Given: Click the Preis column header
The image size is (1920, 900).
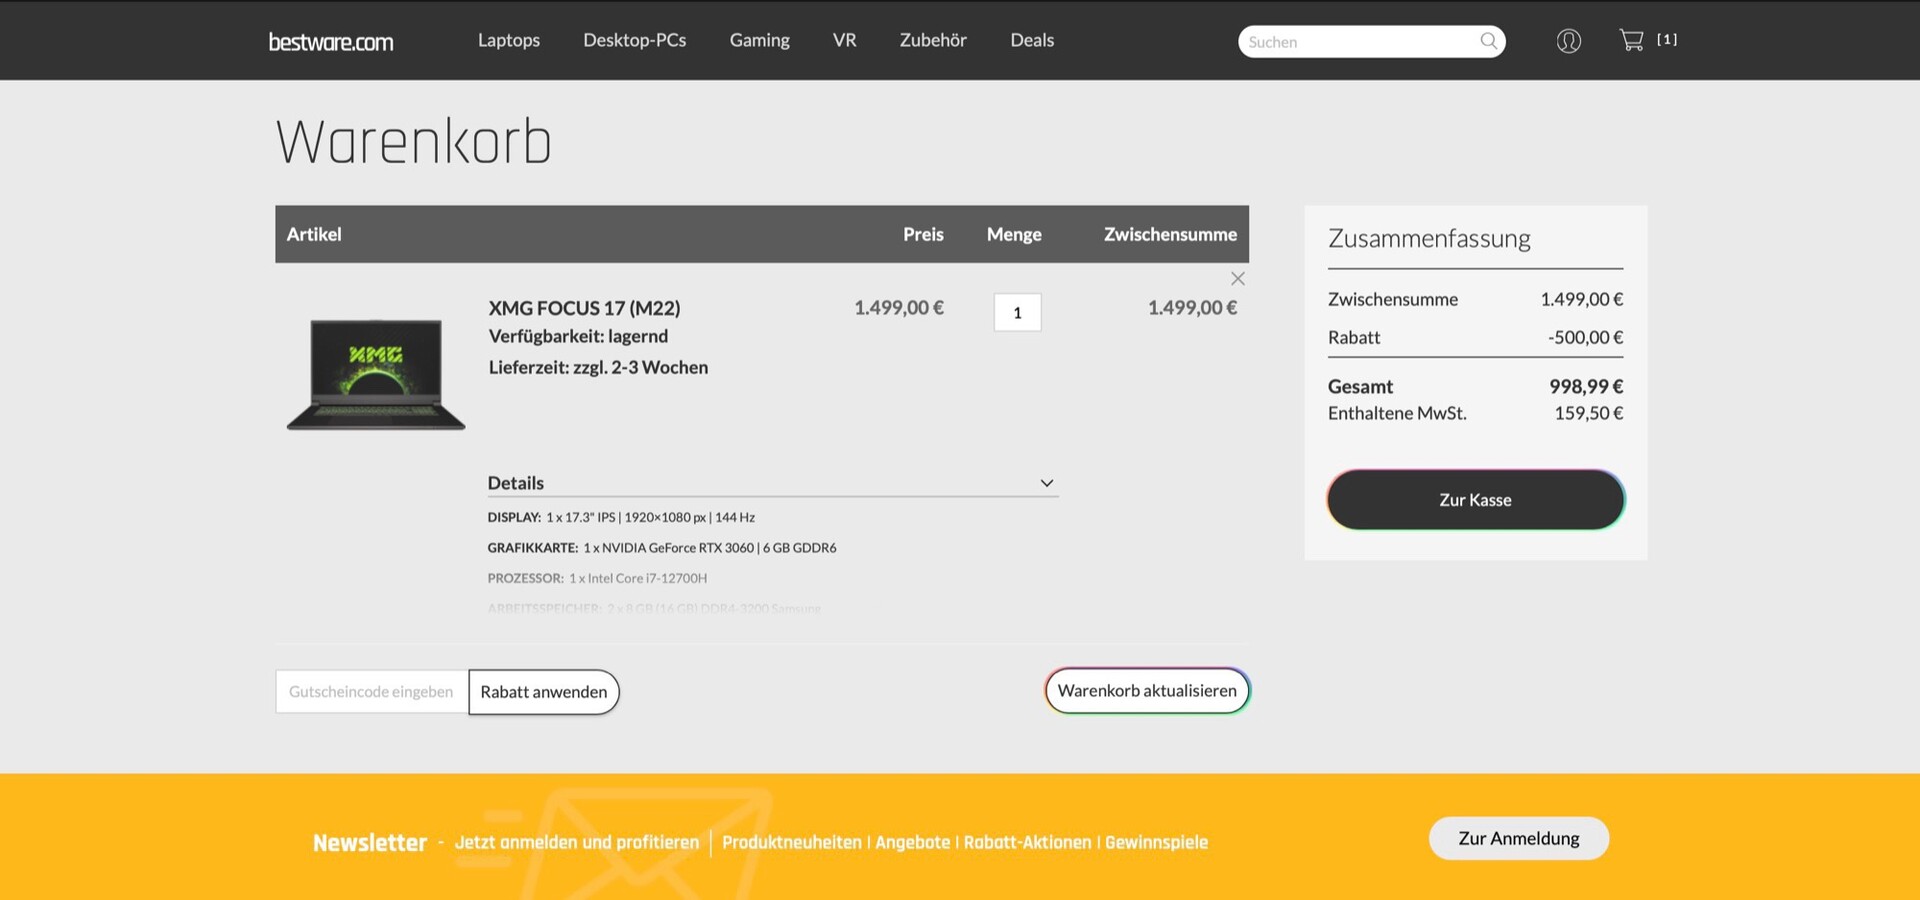Looking at the screenshot, I should 923,234.
